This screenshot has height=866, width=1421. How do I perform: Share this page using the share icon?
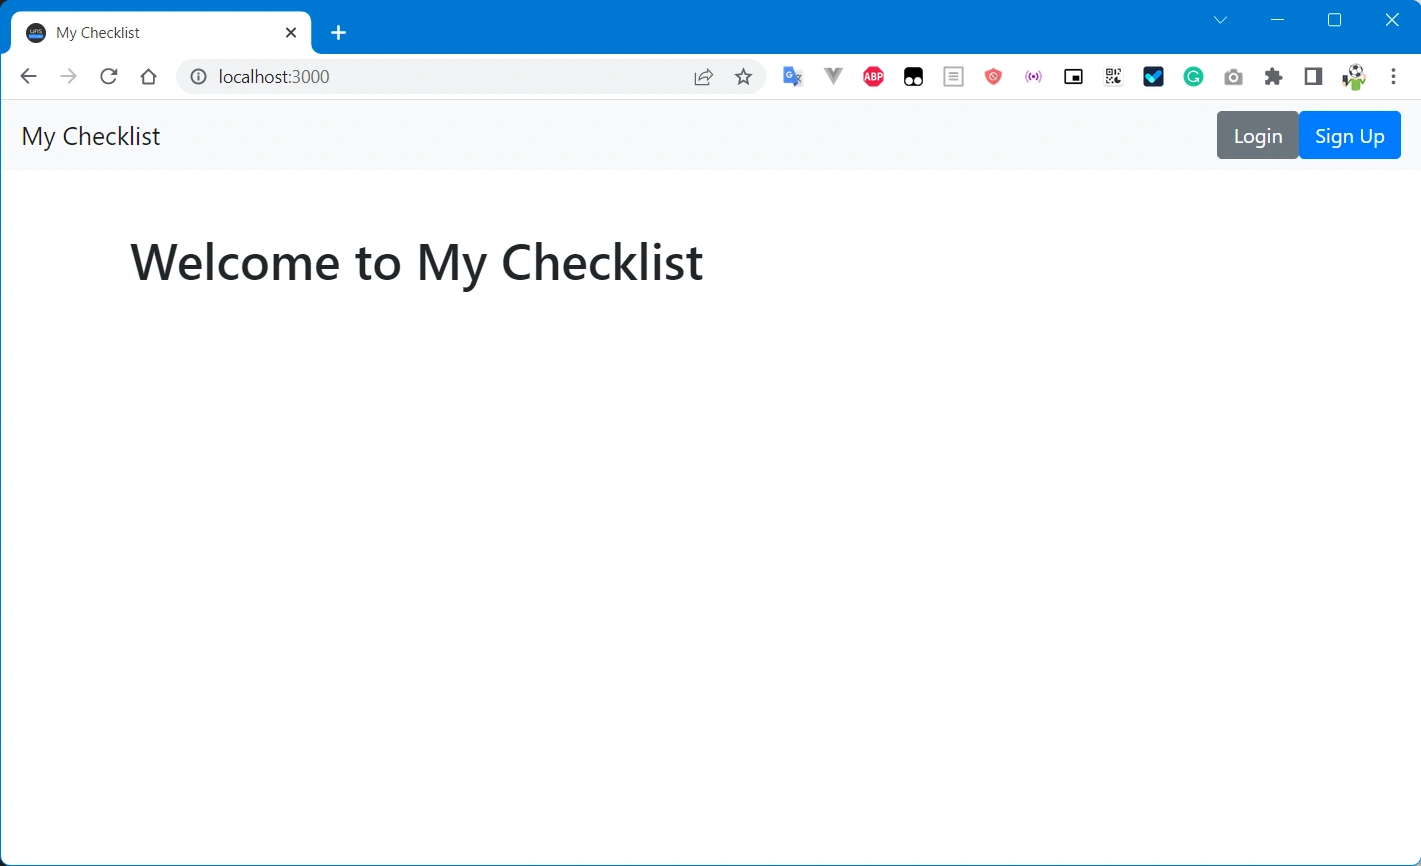click(704, 77)
